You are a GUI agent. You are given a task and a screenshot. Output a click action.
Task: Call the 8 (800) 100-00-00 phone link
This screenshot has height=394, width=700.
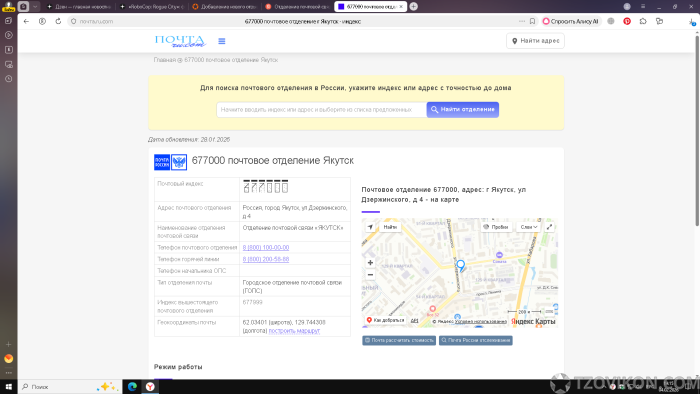pos(266,248)
